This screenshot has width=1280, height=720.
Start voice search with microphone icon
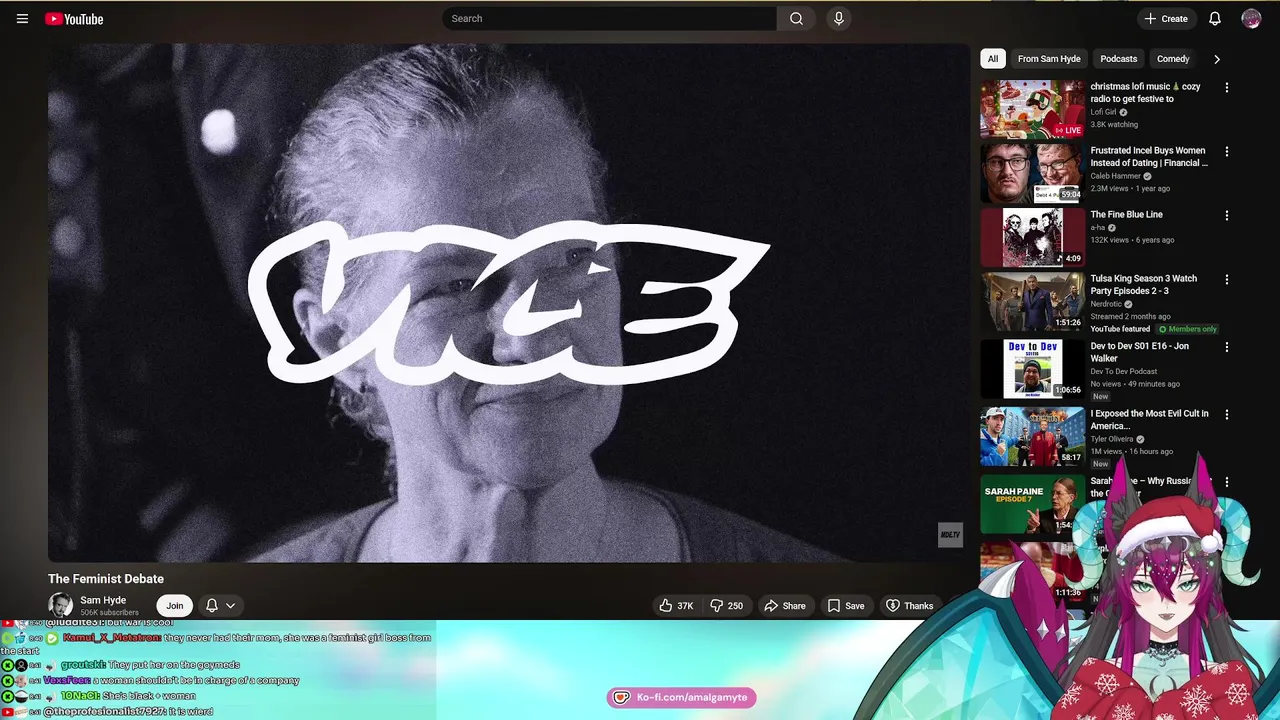coord(839,18)
